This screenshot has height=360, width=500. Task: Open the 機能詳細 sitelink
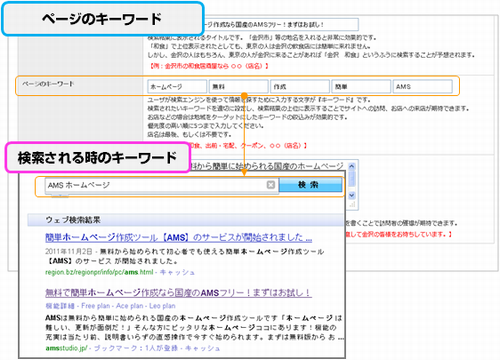click(60, 306)
